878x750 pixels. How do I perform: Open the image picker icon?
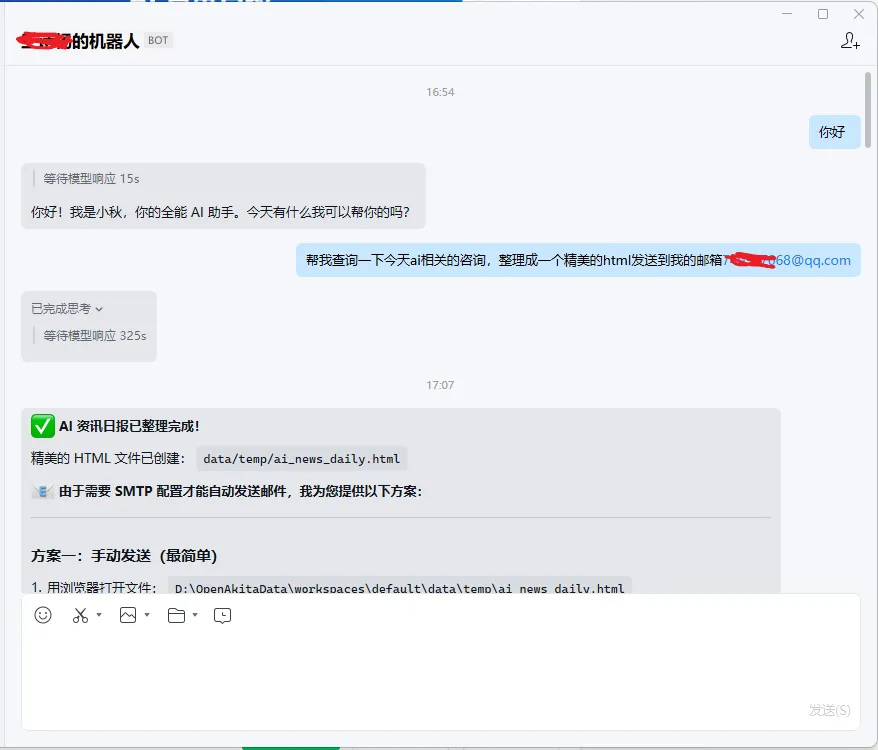[128, 615]
